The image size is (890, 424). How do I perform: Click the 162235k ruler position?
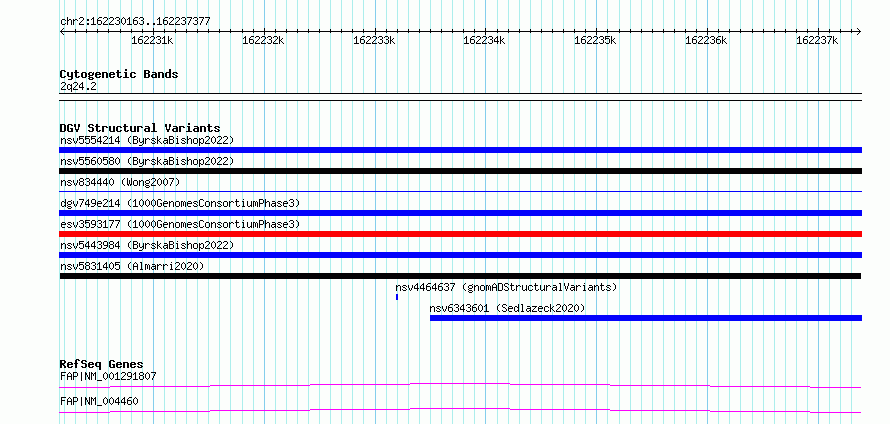tap(595, 40)
